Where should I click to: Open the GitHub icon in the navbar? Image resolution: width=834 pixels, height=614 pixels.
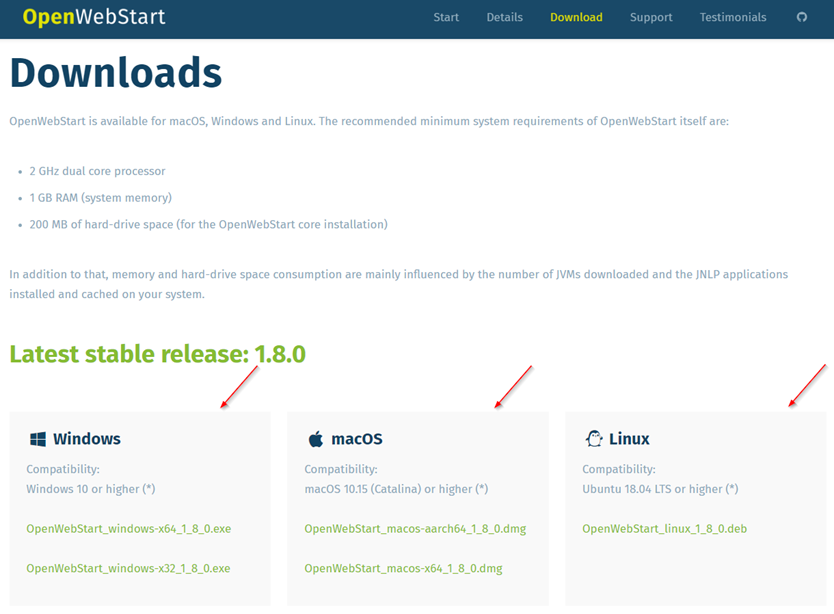802,17
